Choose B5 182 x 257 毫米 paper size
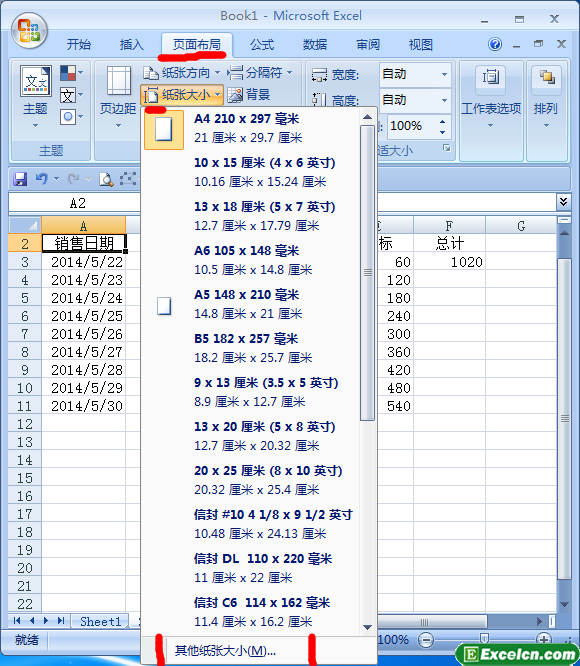This screenshot has height=666, width=580. coord(251,348)
